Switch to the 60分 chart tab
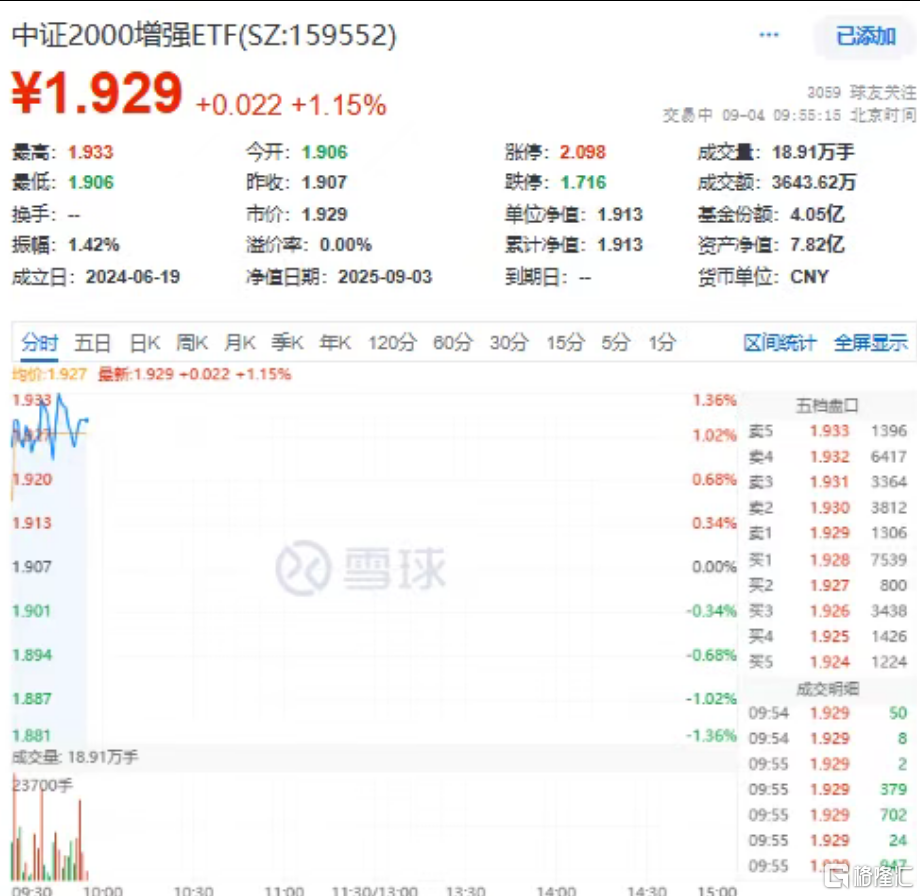The height and width of the screenshot is (896, 920). coord(452,342)
